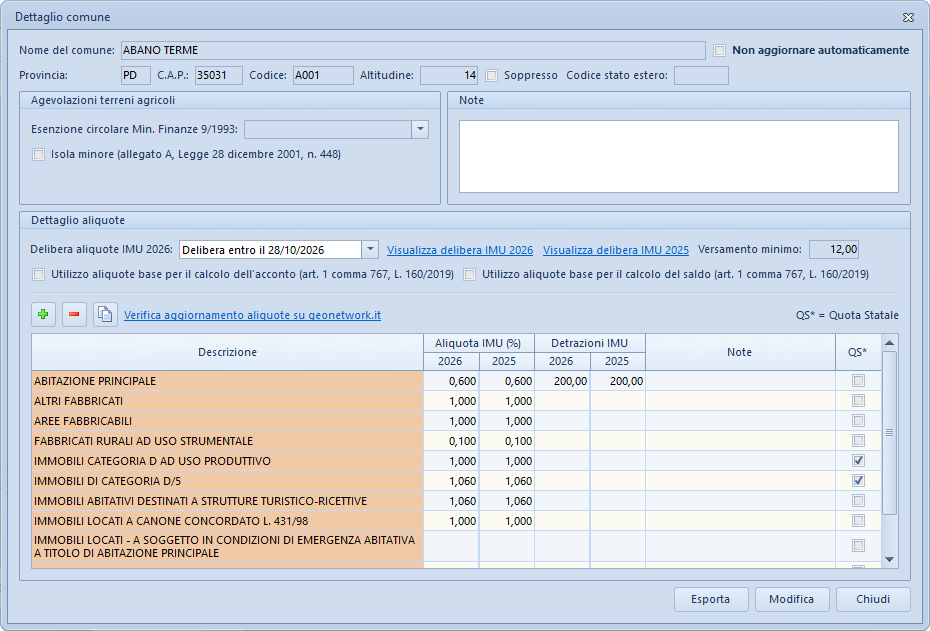Click inside the Note text area
930x631 pixels.
click(x=678, y=156)
